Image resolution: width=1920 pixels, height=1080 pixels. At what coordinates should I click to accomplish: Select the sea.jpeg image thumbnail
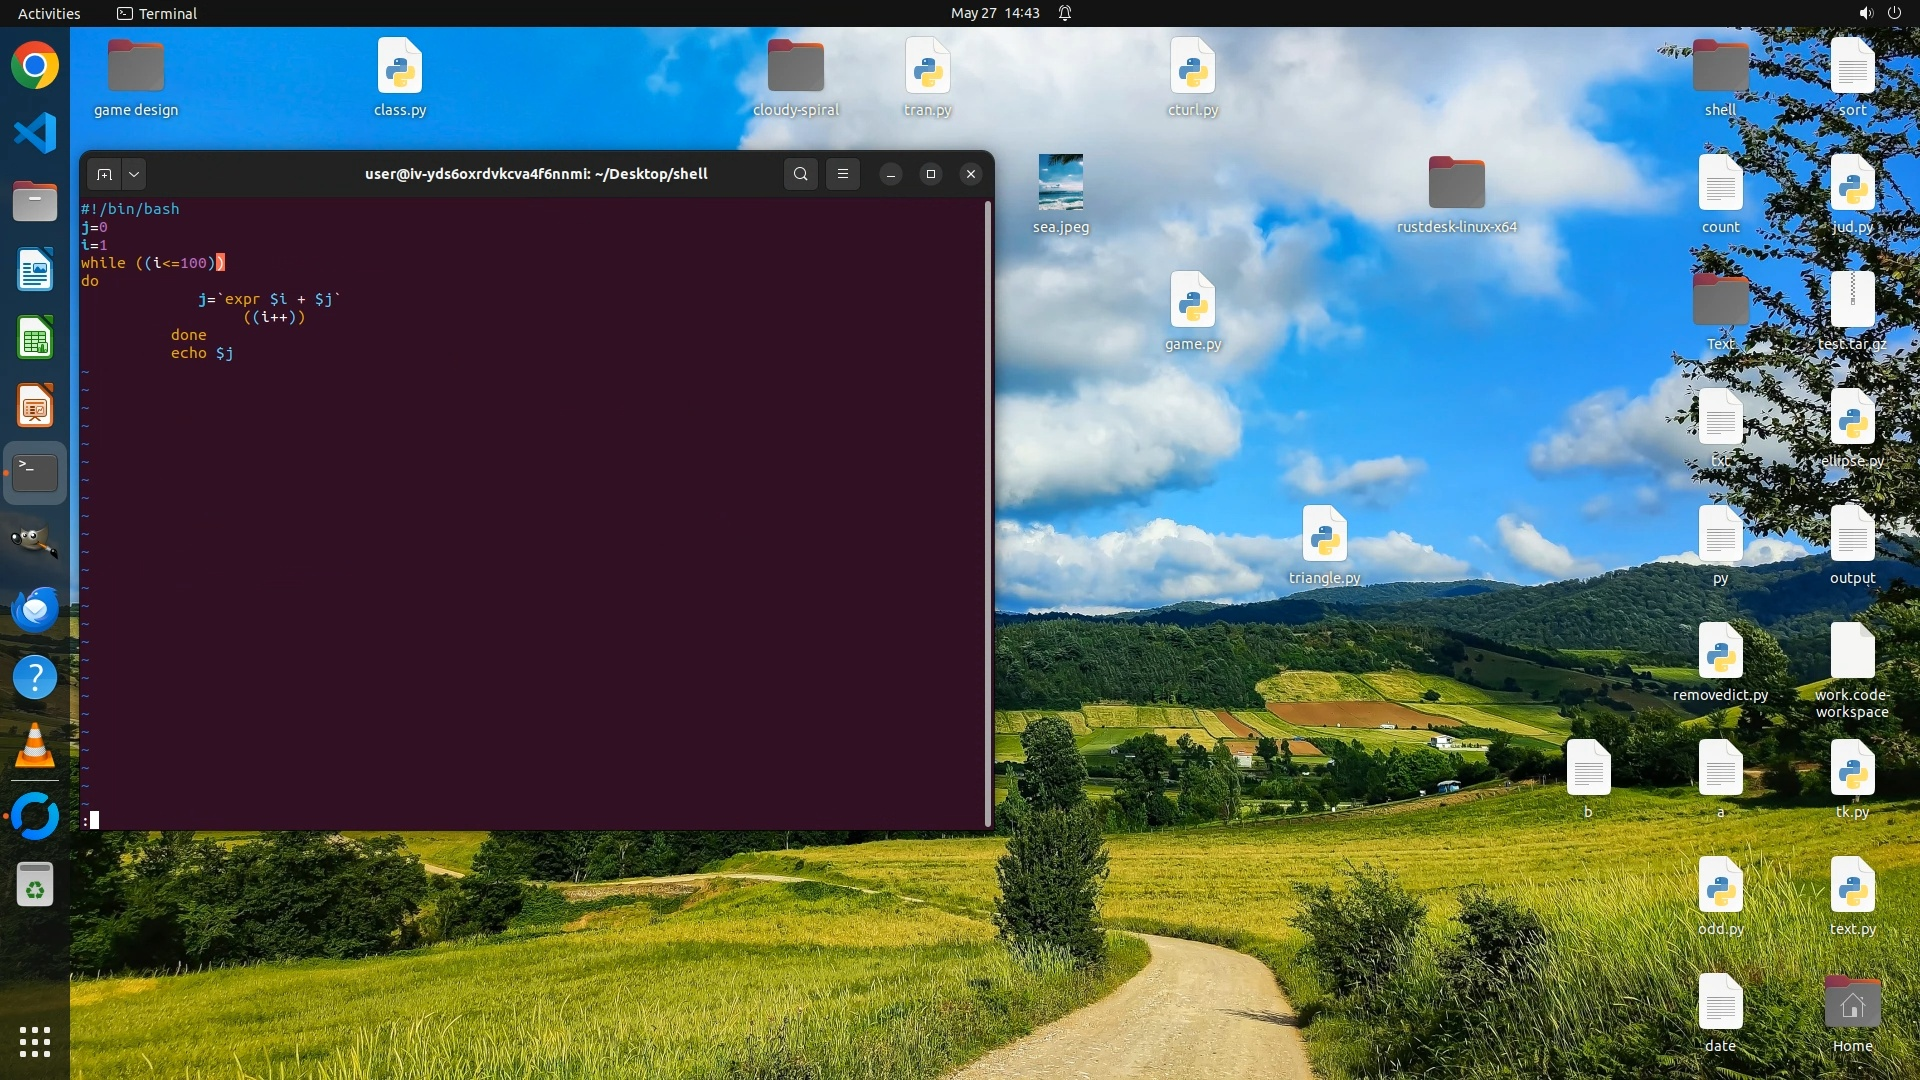tap(1060, 183)
